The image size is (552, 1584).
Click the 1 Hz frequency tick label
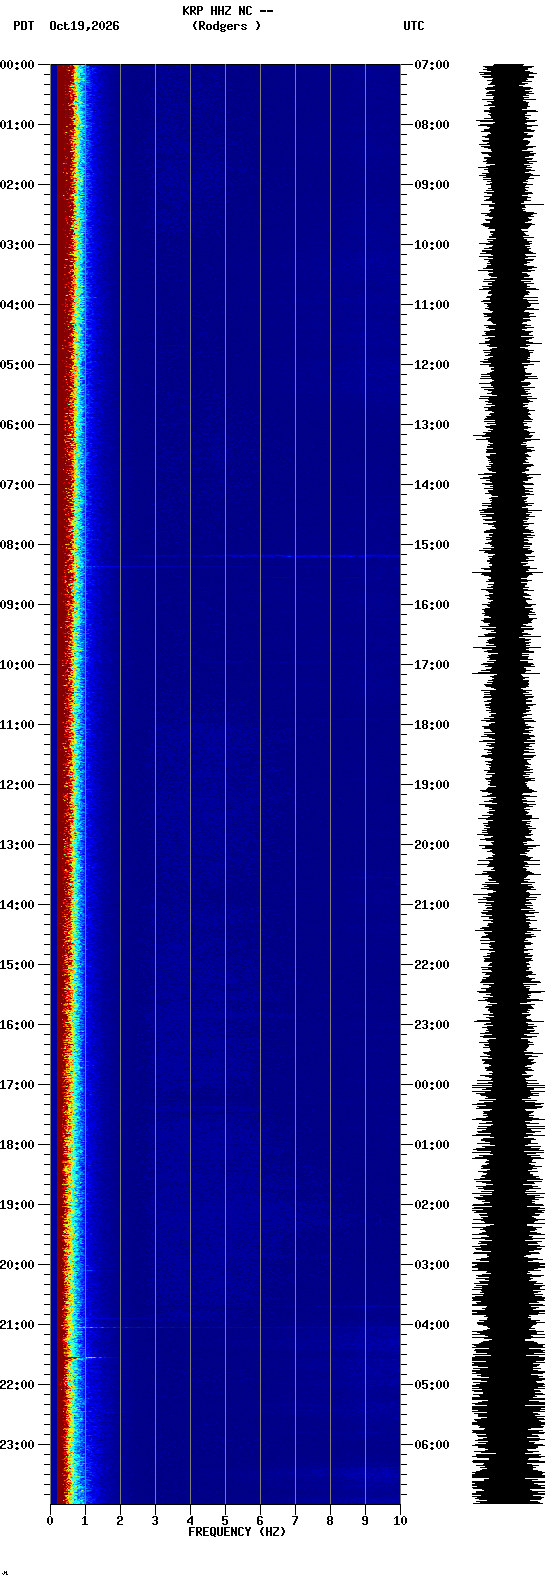(x=85, y=1521)
